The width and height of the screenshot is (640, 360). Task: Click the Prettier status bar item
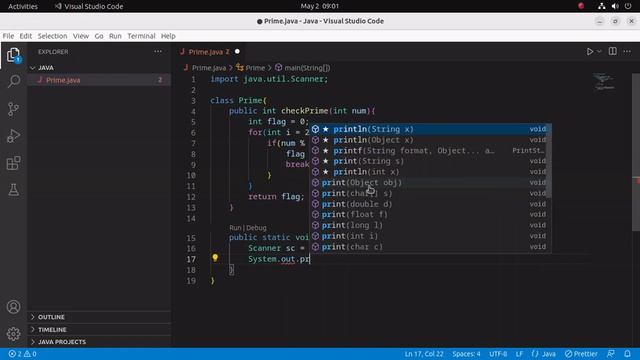pos(581,354)
